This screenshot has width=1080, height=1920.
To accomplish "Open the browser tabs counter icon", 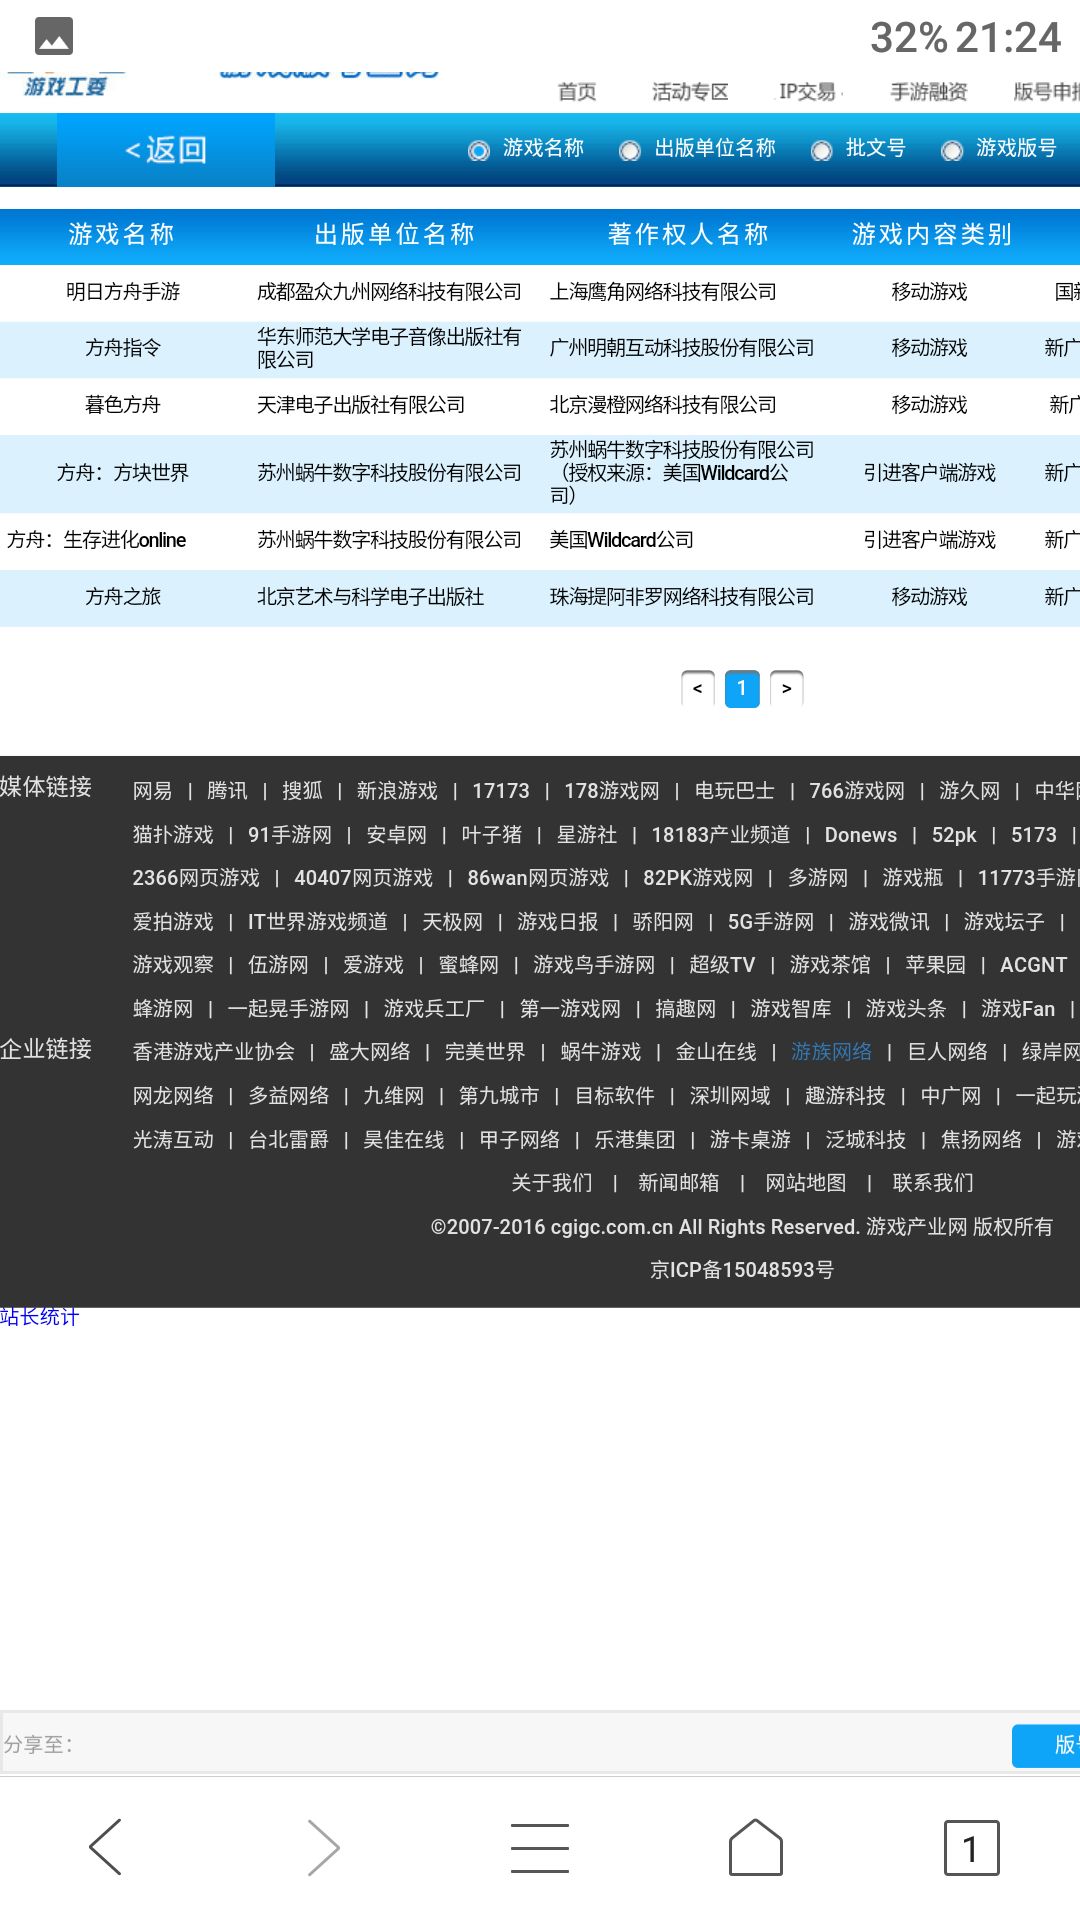I will [x=971, y=1847].
